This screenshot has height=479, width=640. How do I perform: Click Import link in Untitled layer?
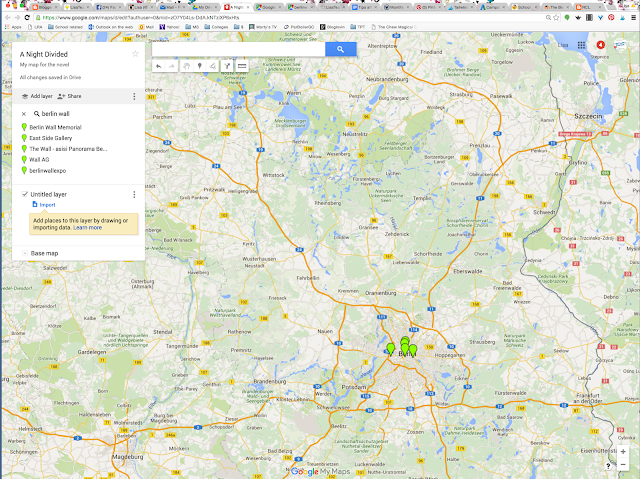tap(44, 204)
